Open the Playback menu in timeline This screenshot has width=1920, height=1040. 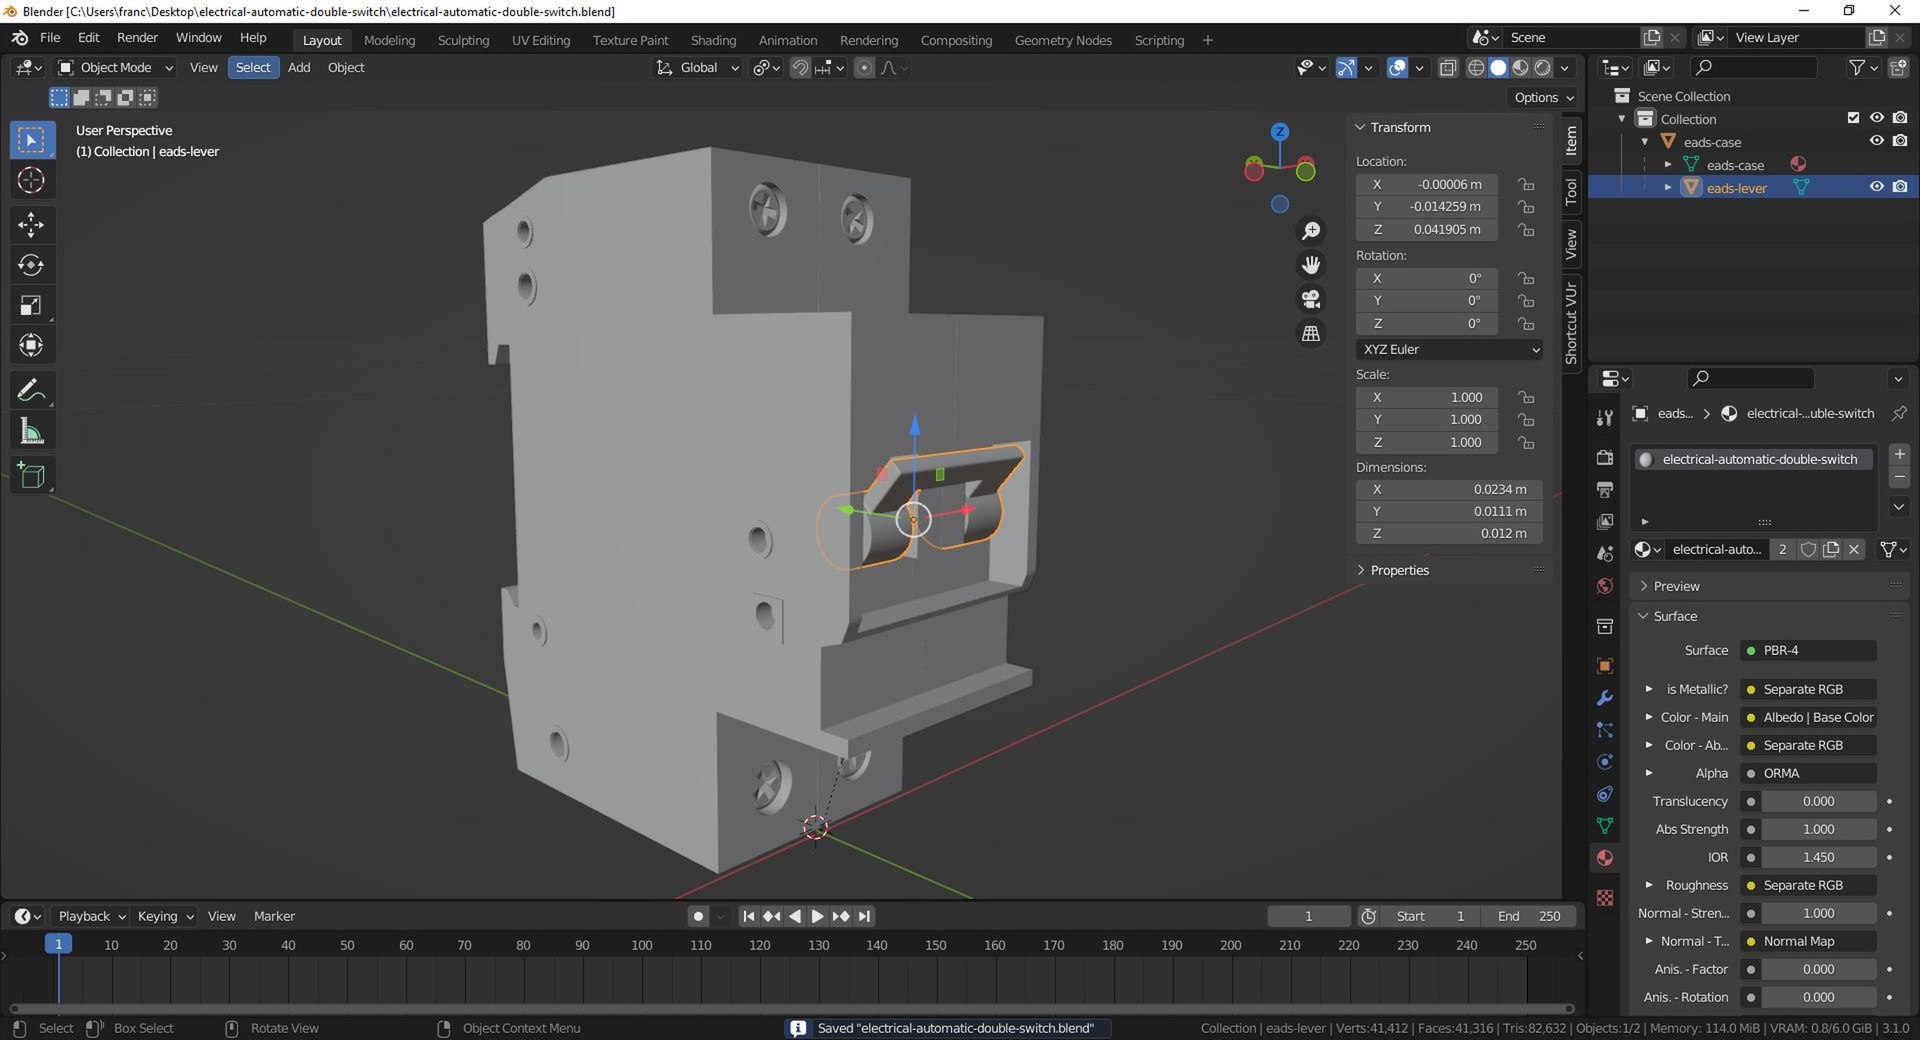(x=91, y=916)
